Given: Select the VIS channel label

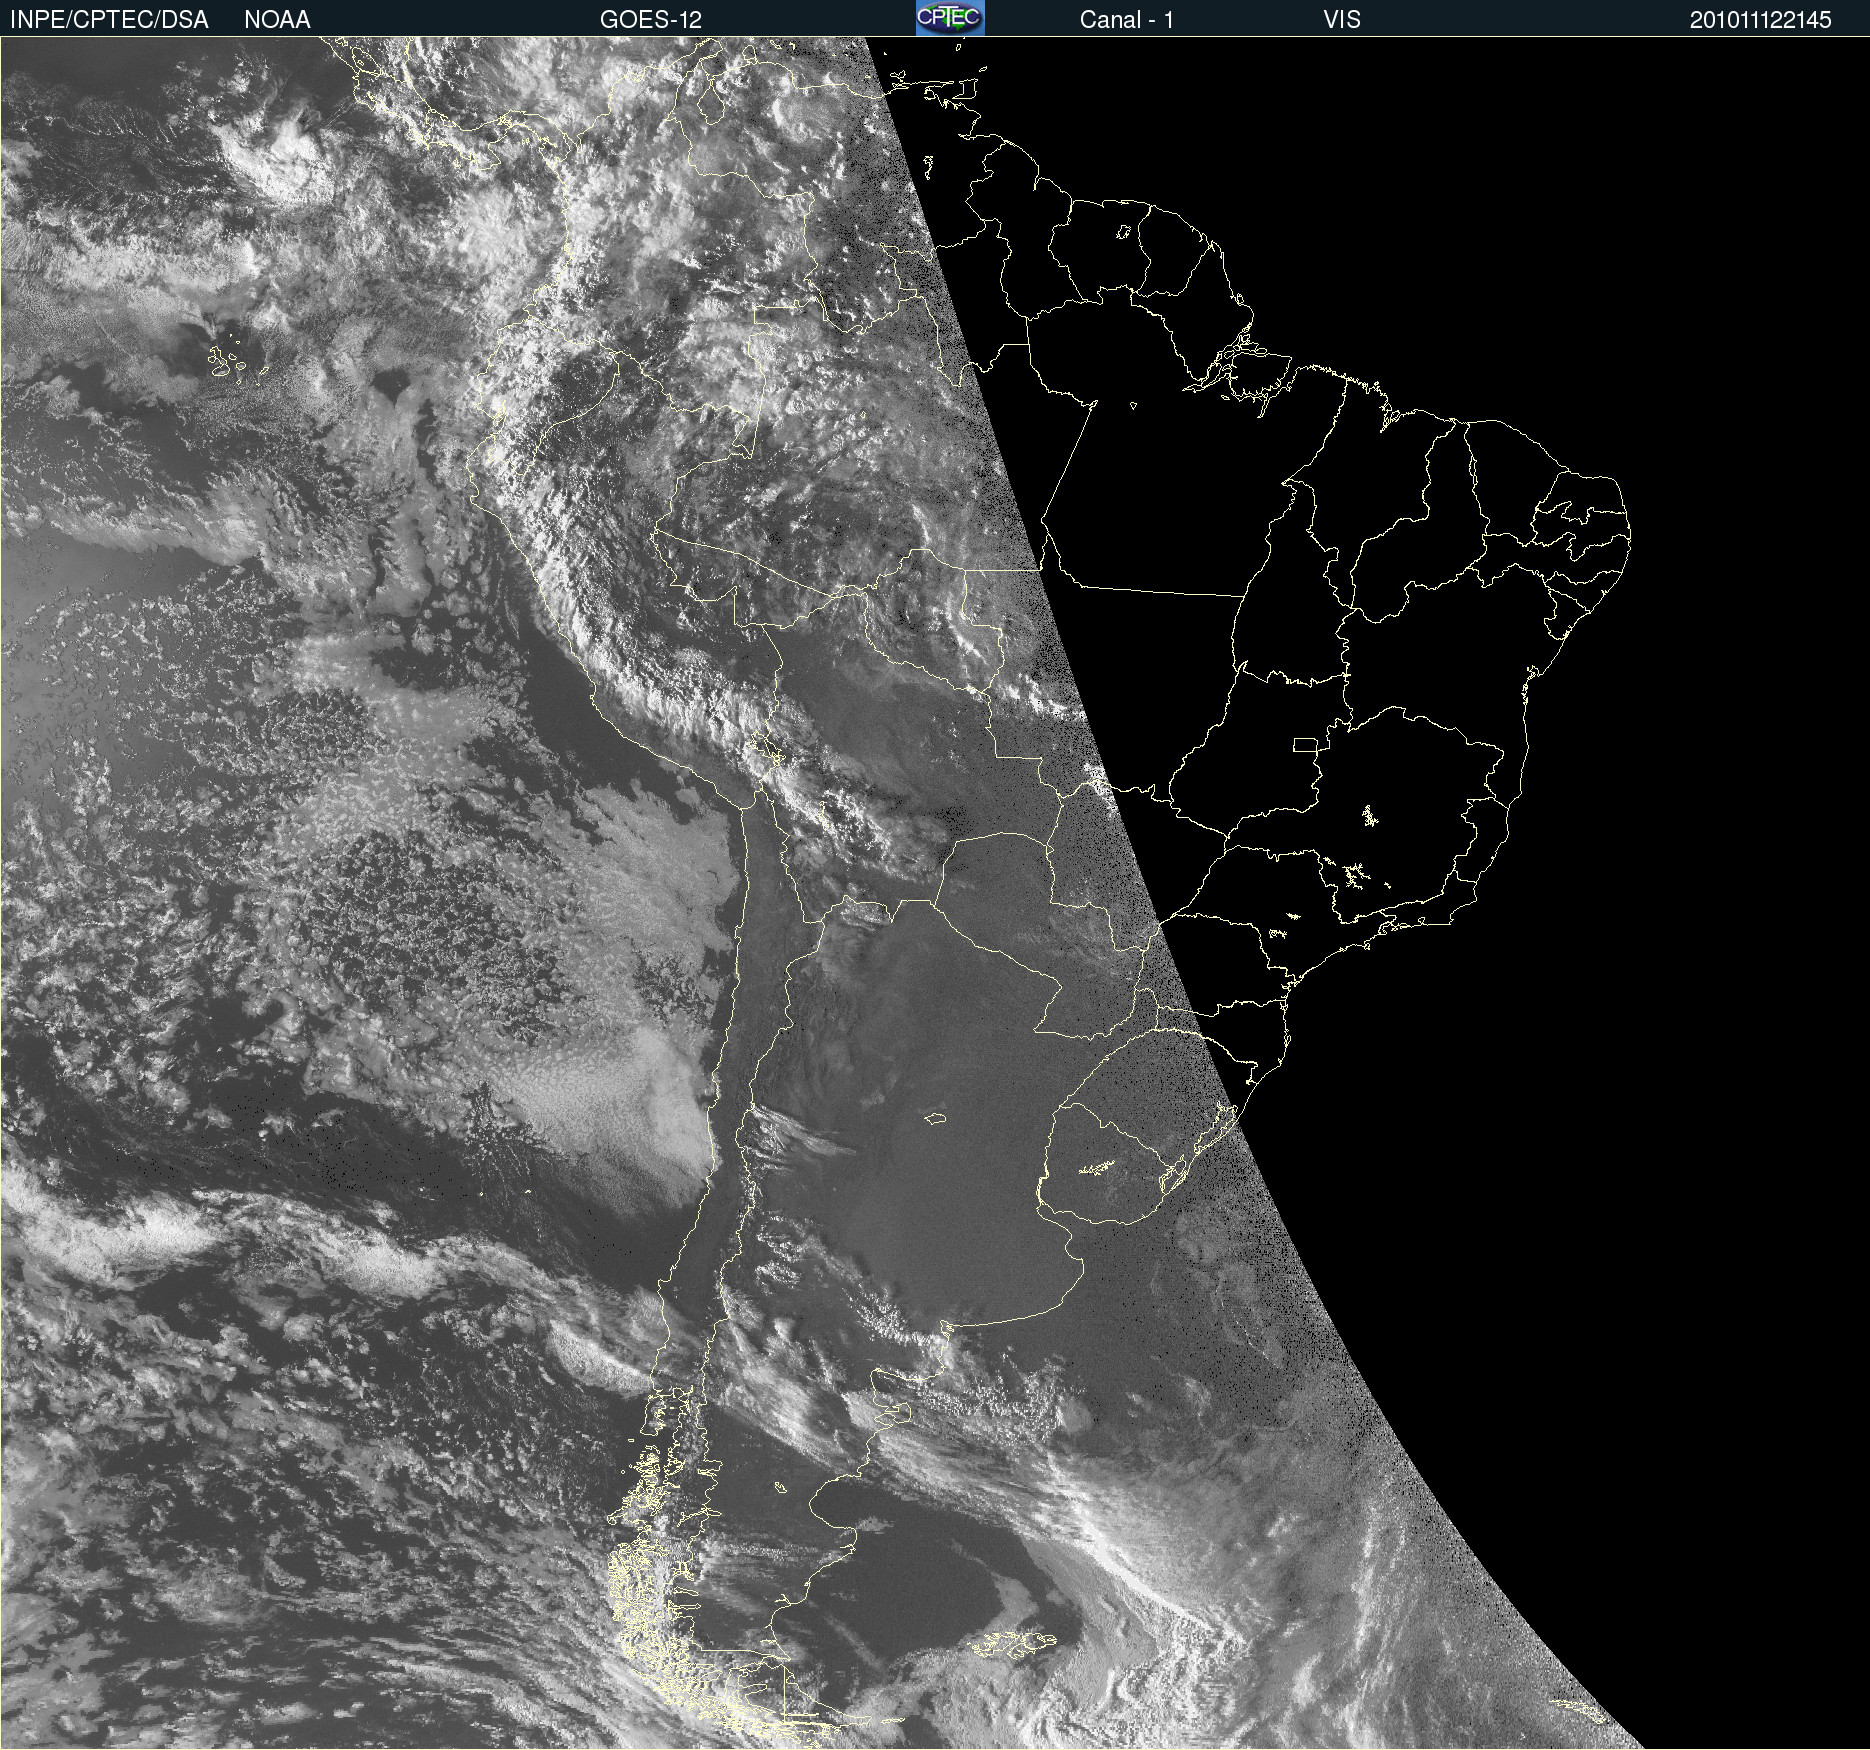Looking at the screenshot, I should pos(1342,20).
